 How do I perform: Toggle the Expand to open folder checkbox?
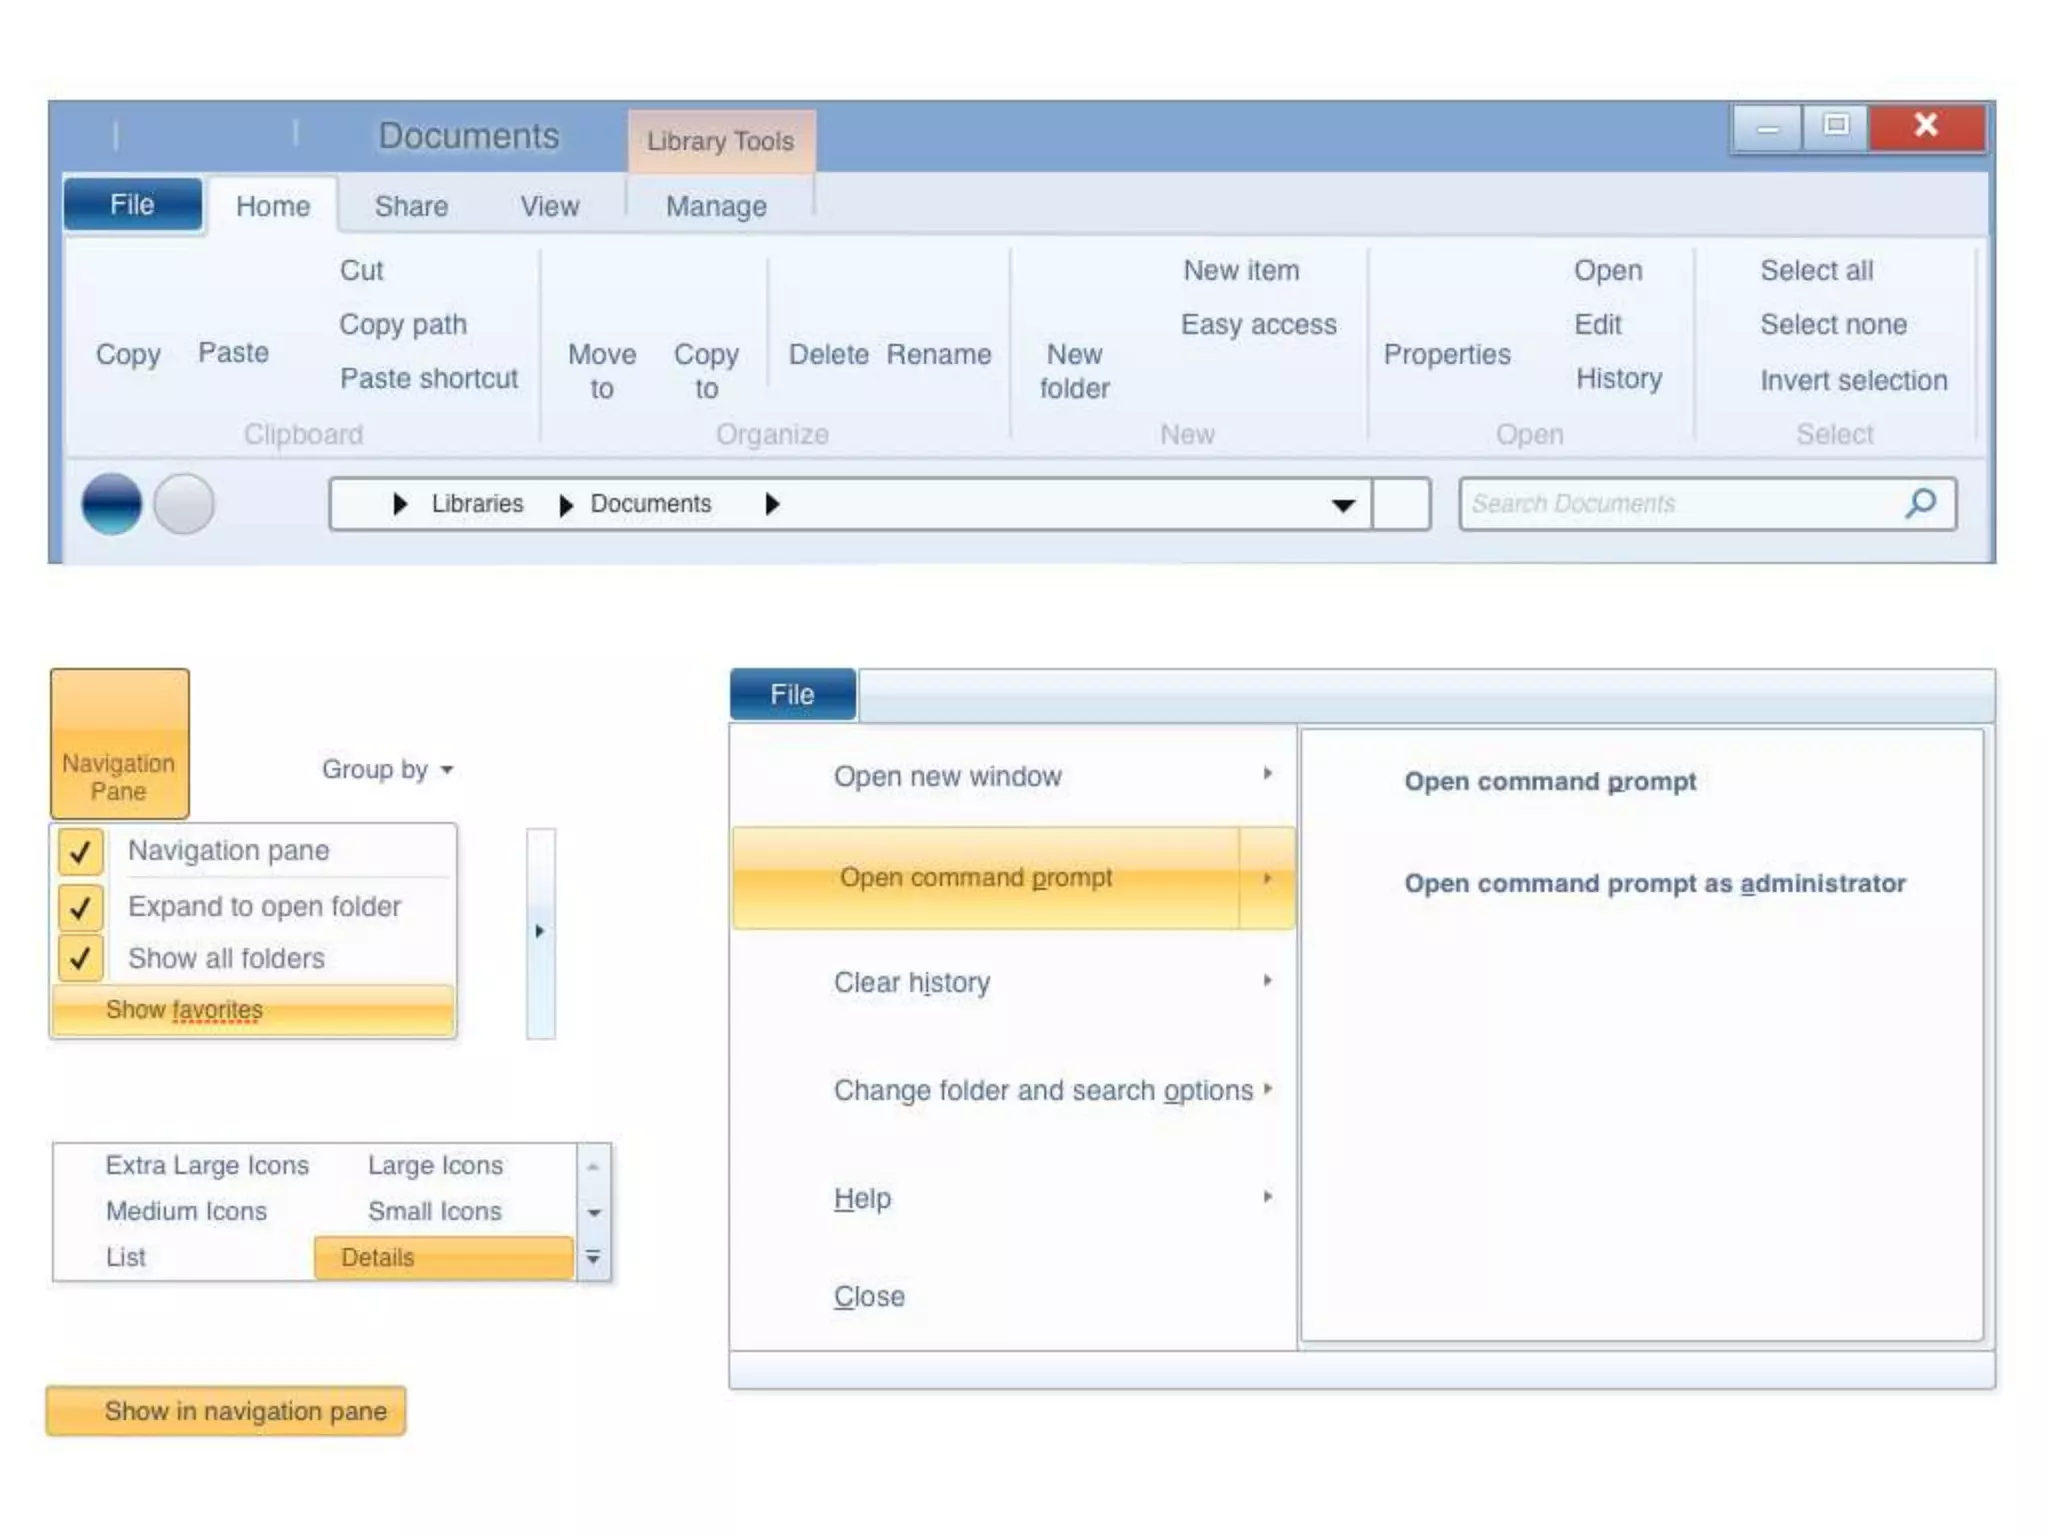coord(81,907)
